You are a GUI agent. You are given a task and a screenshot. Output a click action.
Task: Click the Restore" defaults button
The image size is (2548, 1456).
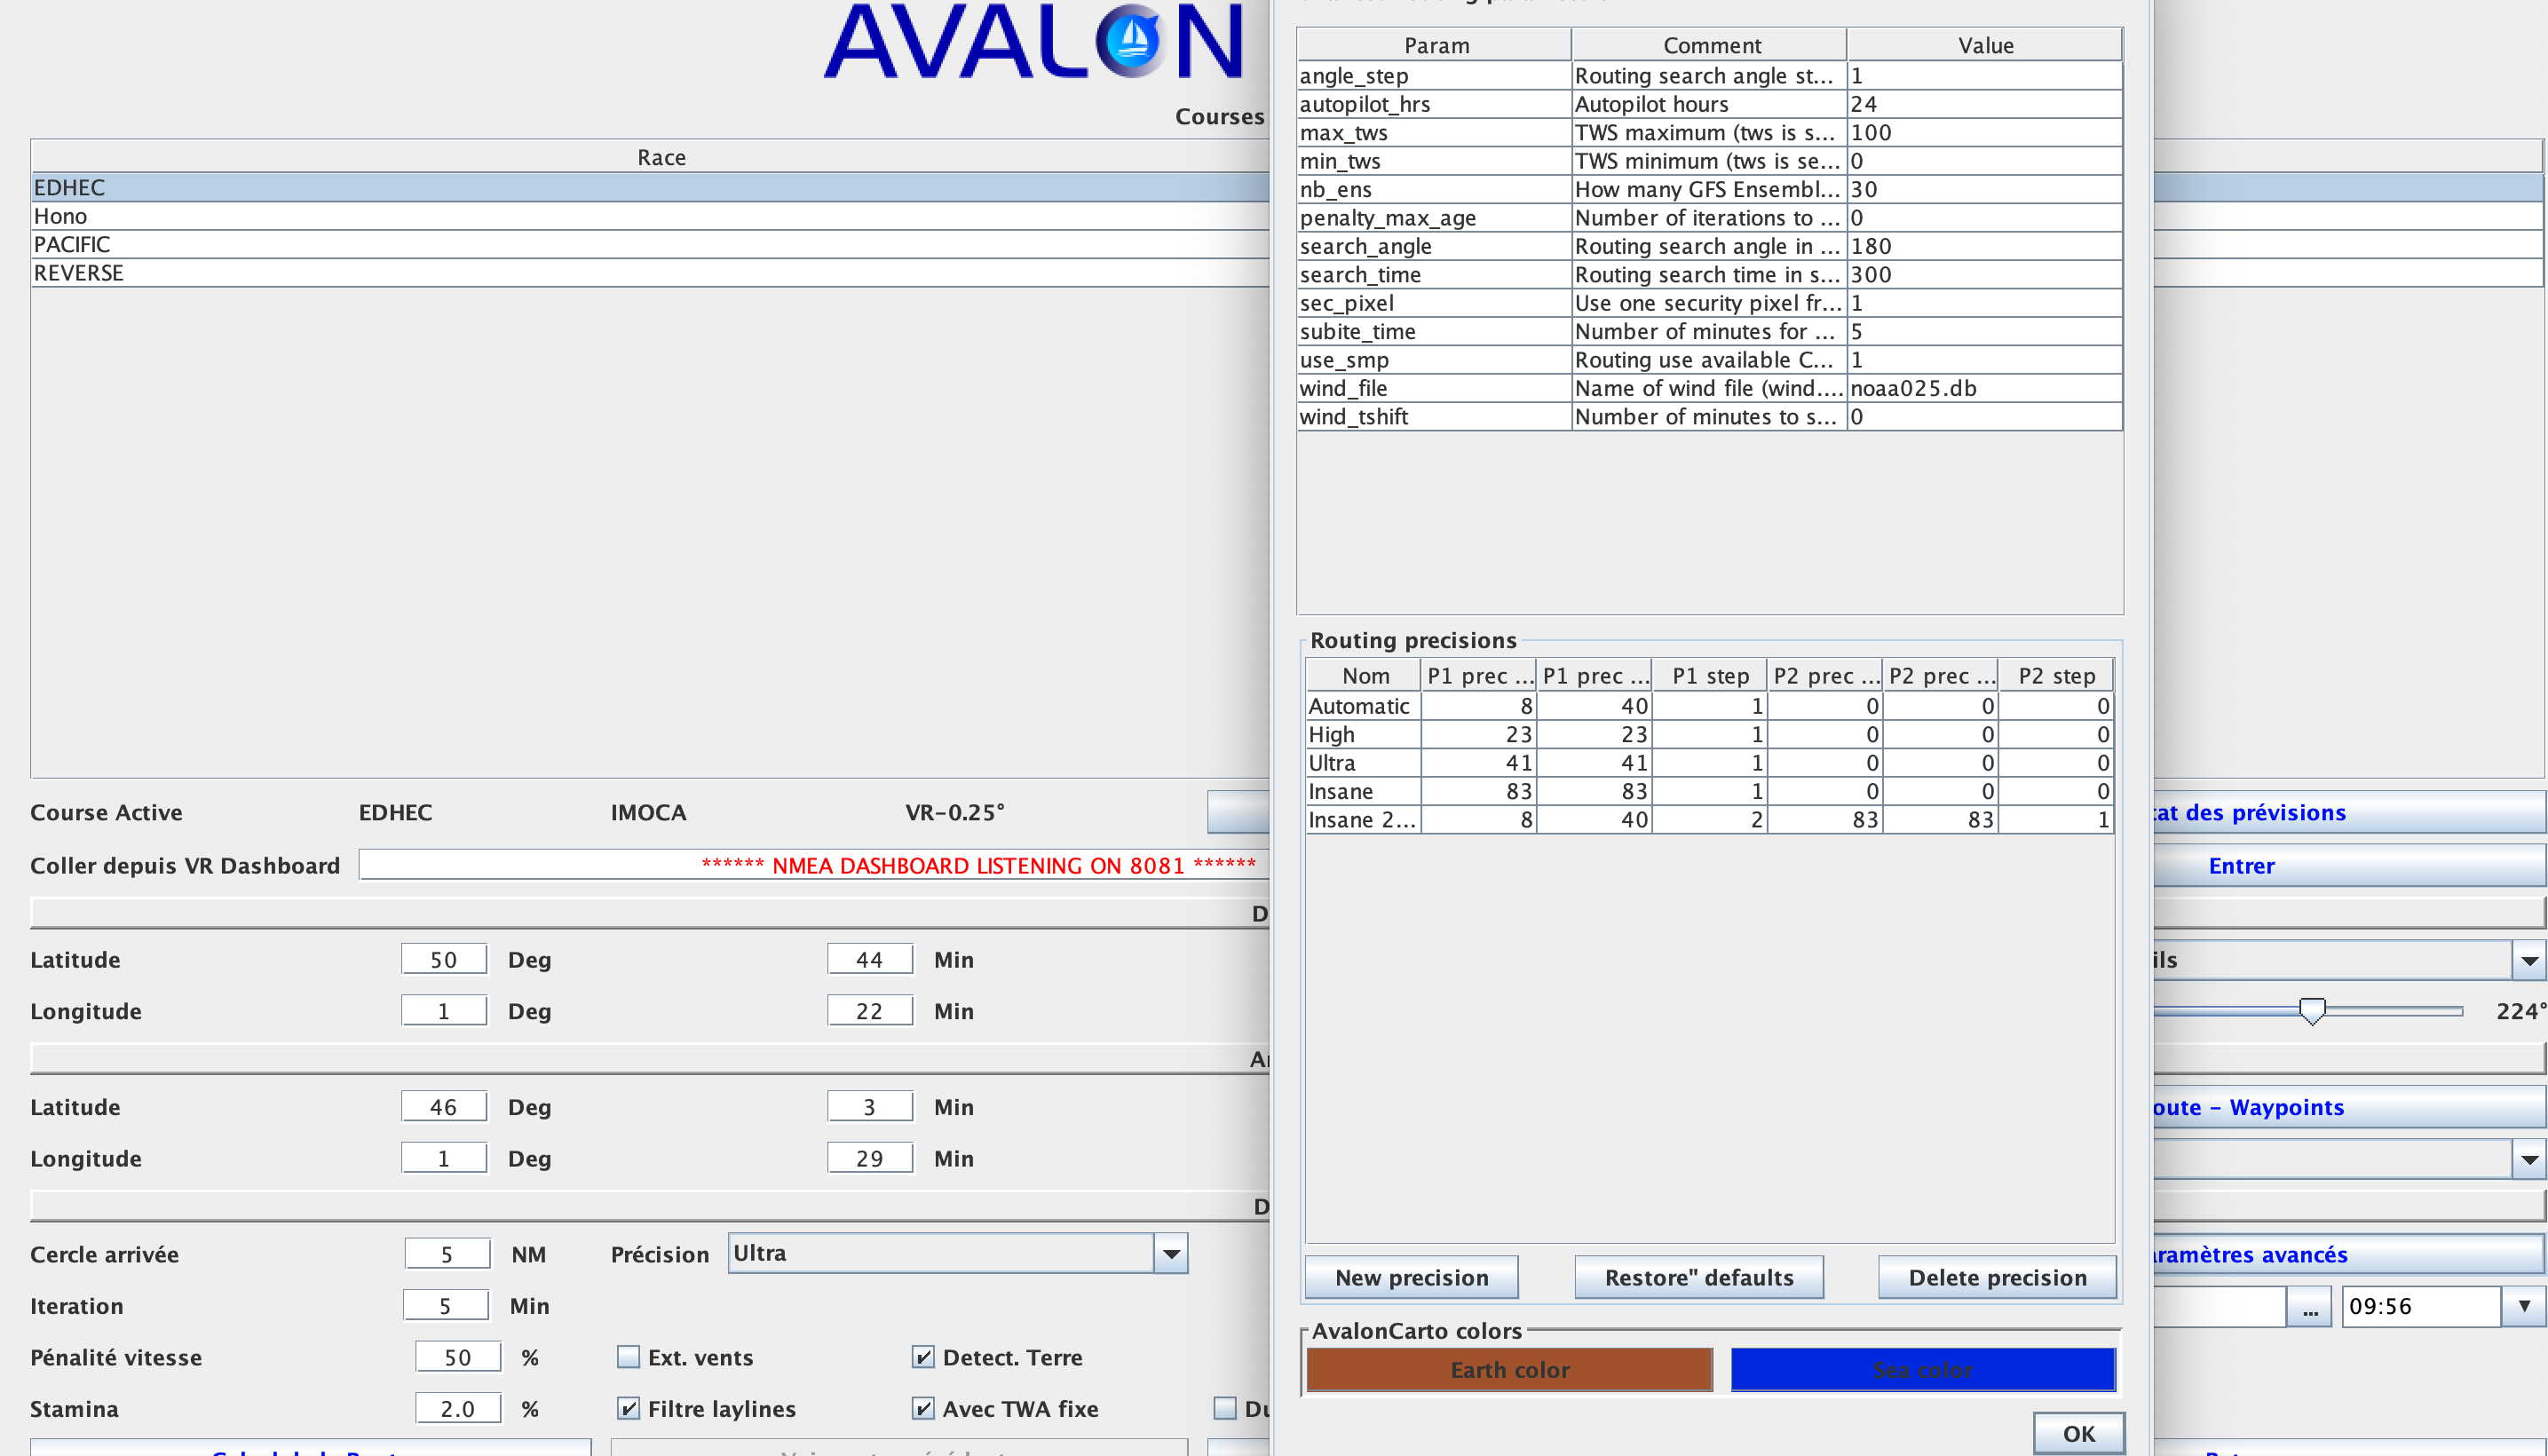click(1699, 1277)
